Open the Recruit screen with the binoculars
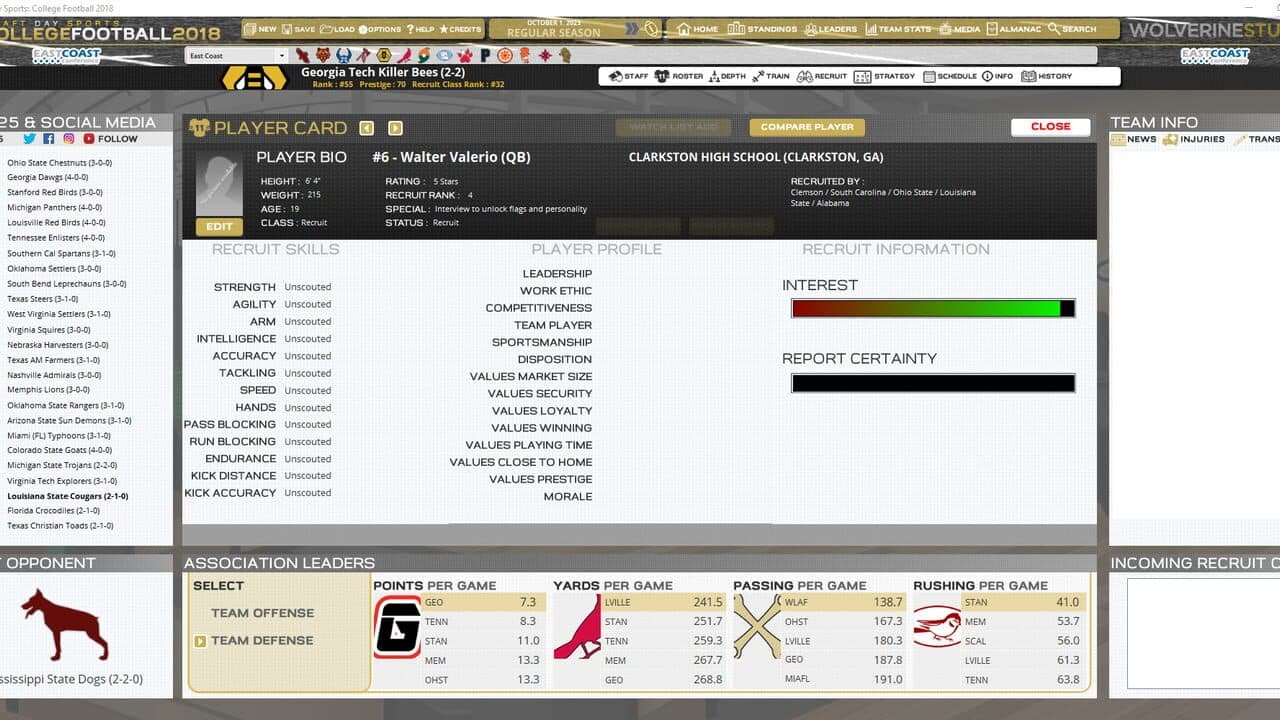Image resolution: width=1280 pixels, height=720 pixels. (822, 76)
